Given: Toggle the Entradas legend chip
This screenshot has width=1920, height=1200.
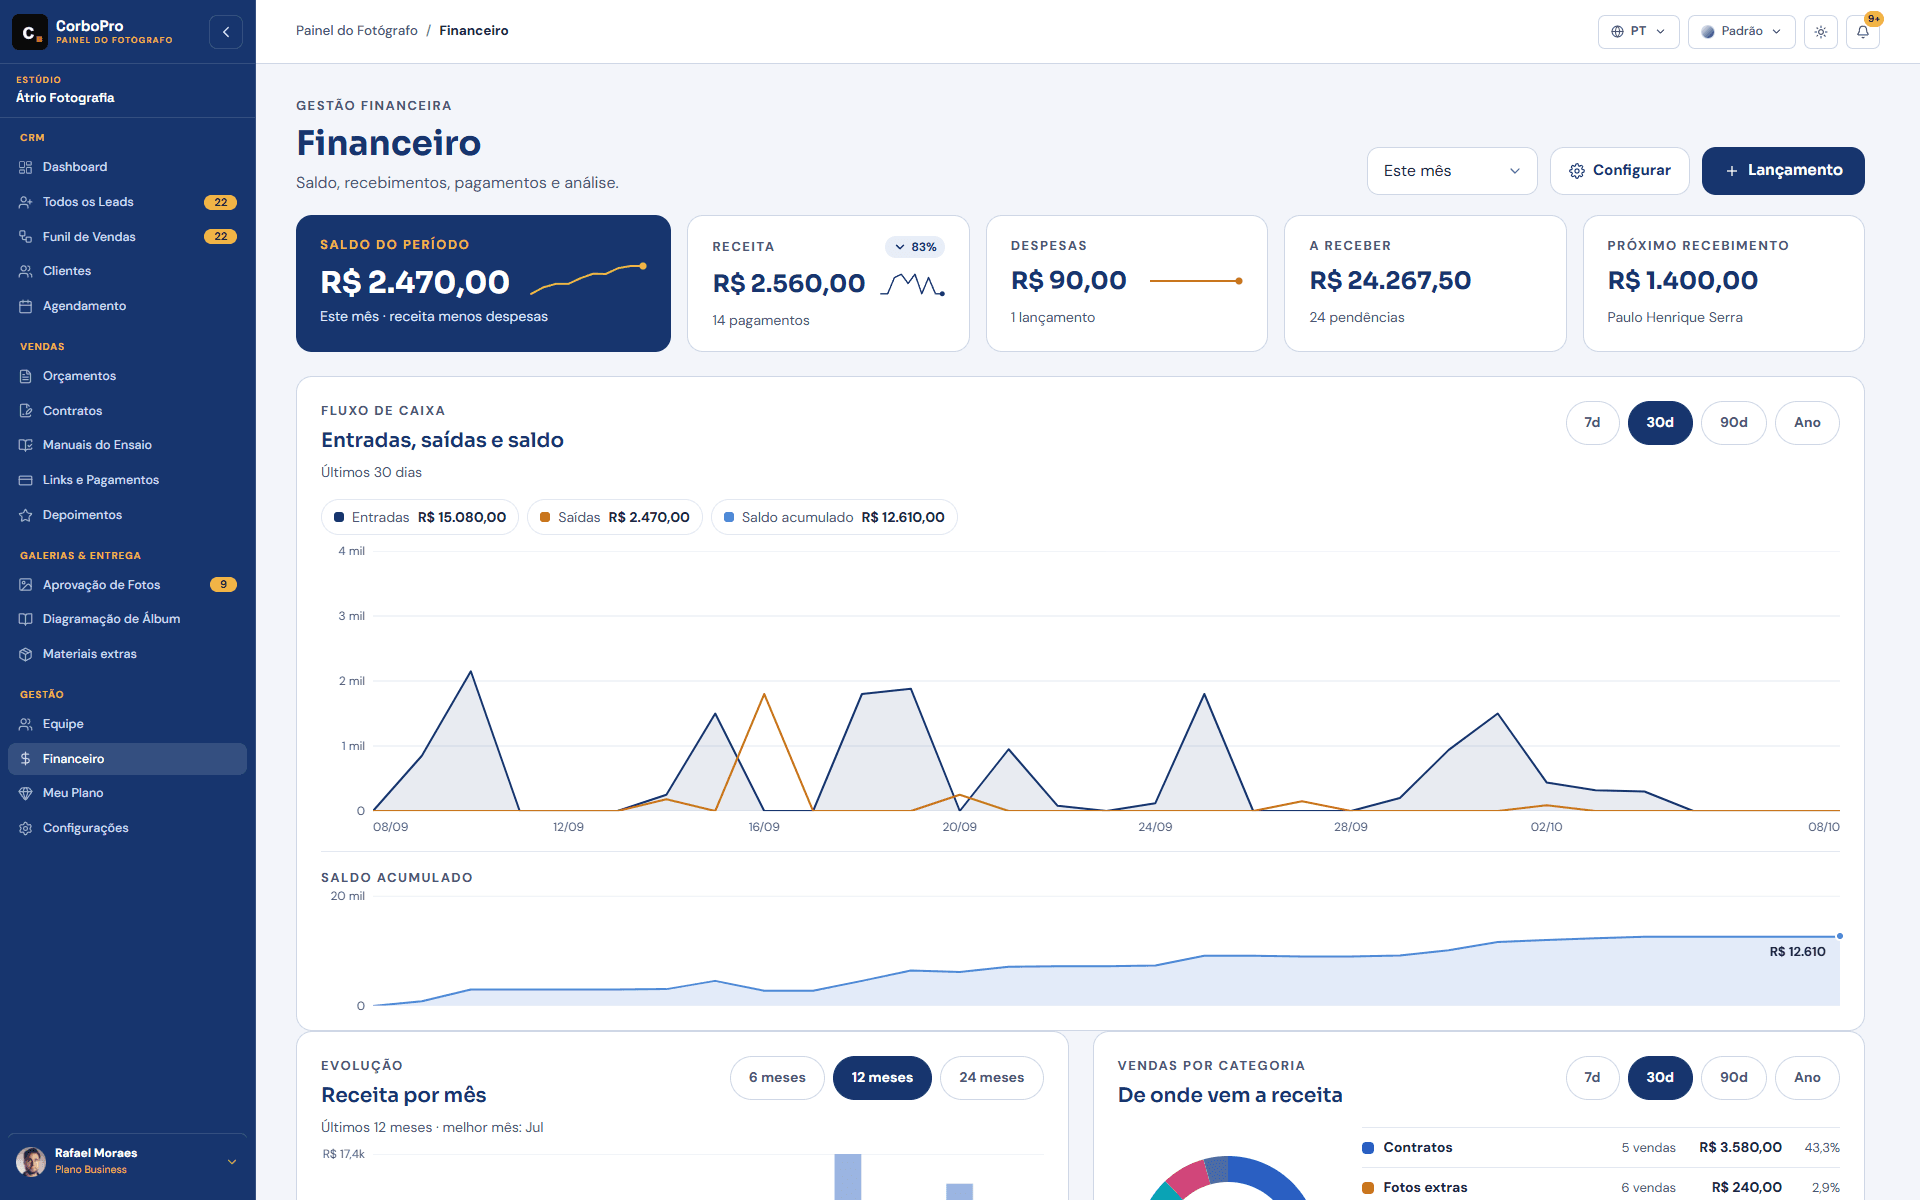Looking at the screenshot, I should click(x=420, y=517).
